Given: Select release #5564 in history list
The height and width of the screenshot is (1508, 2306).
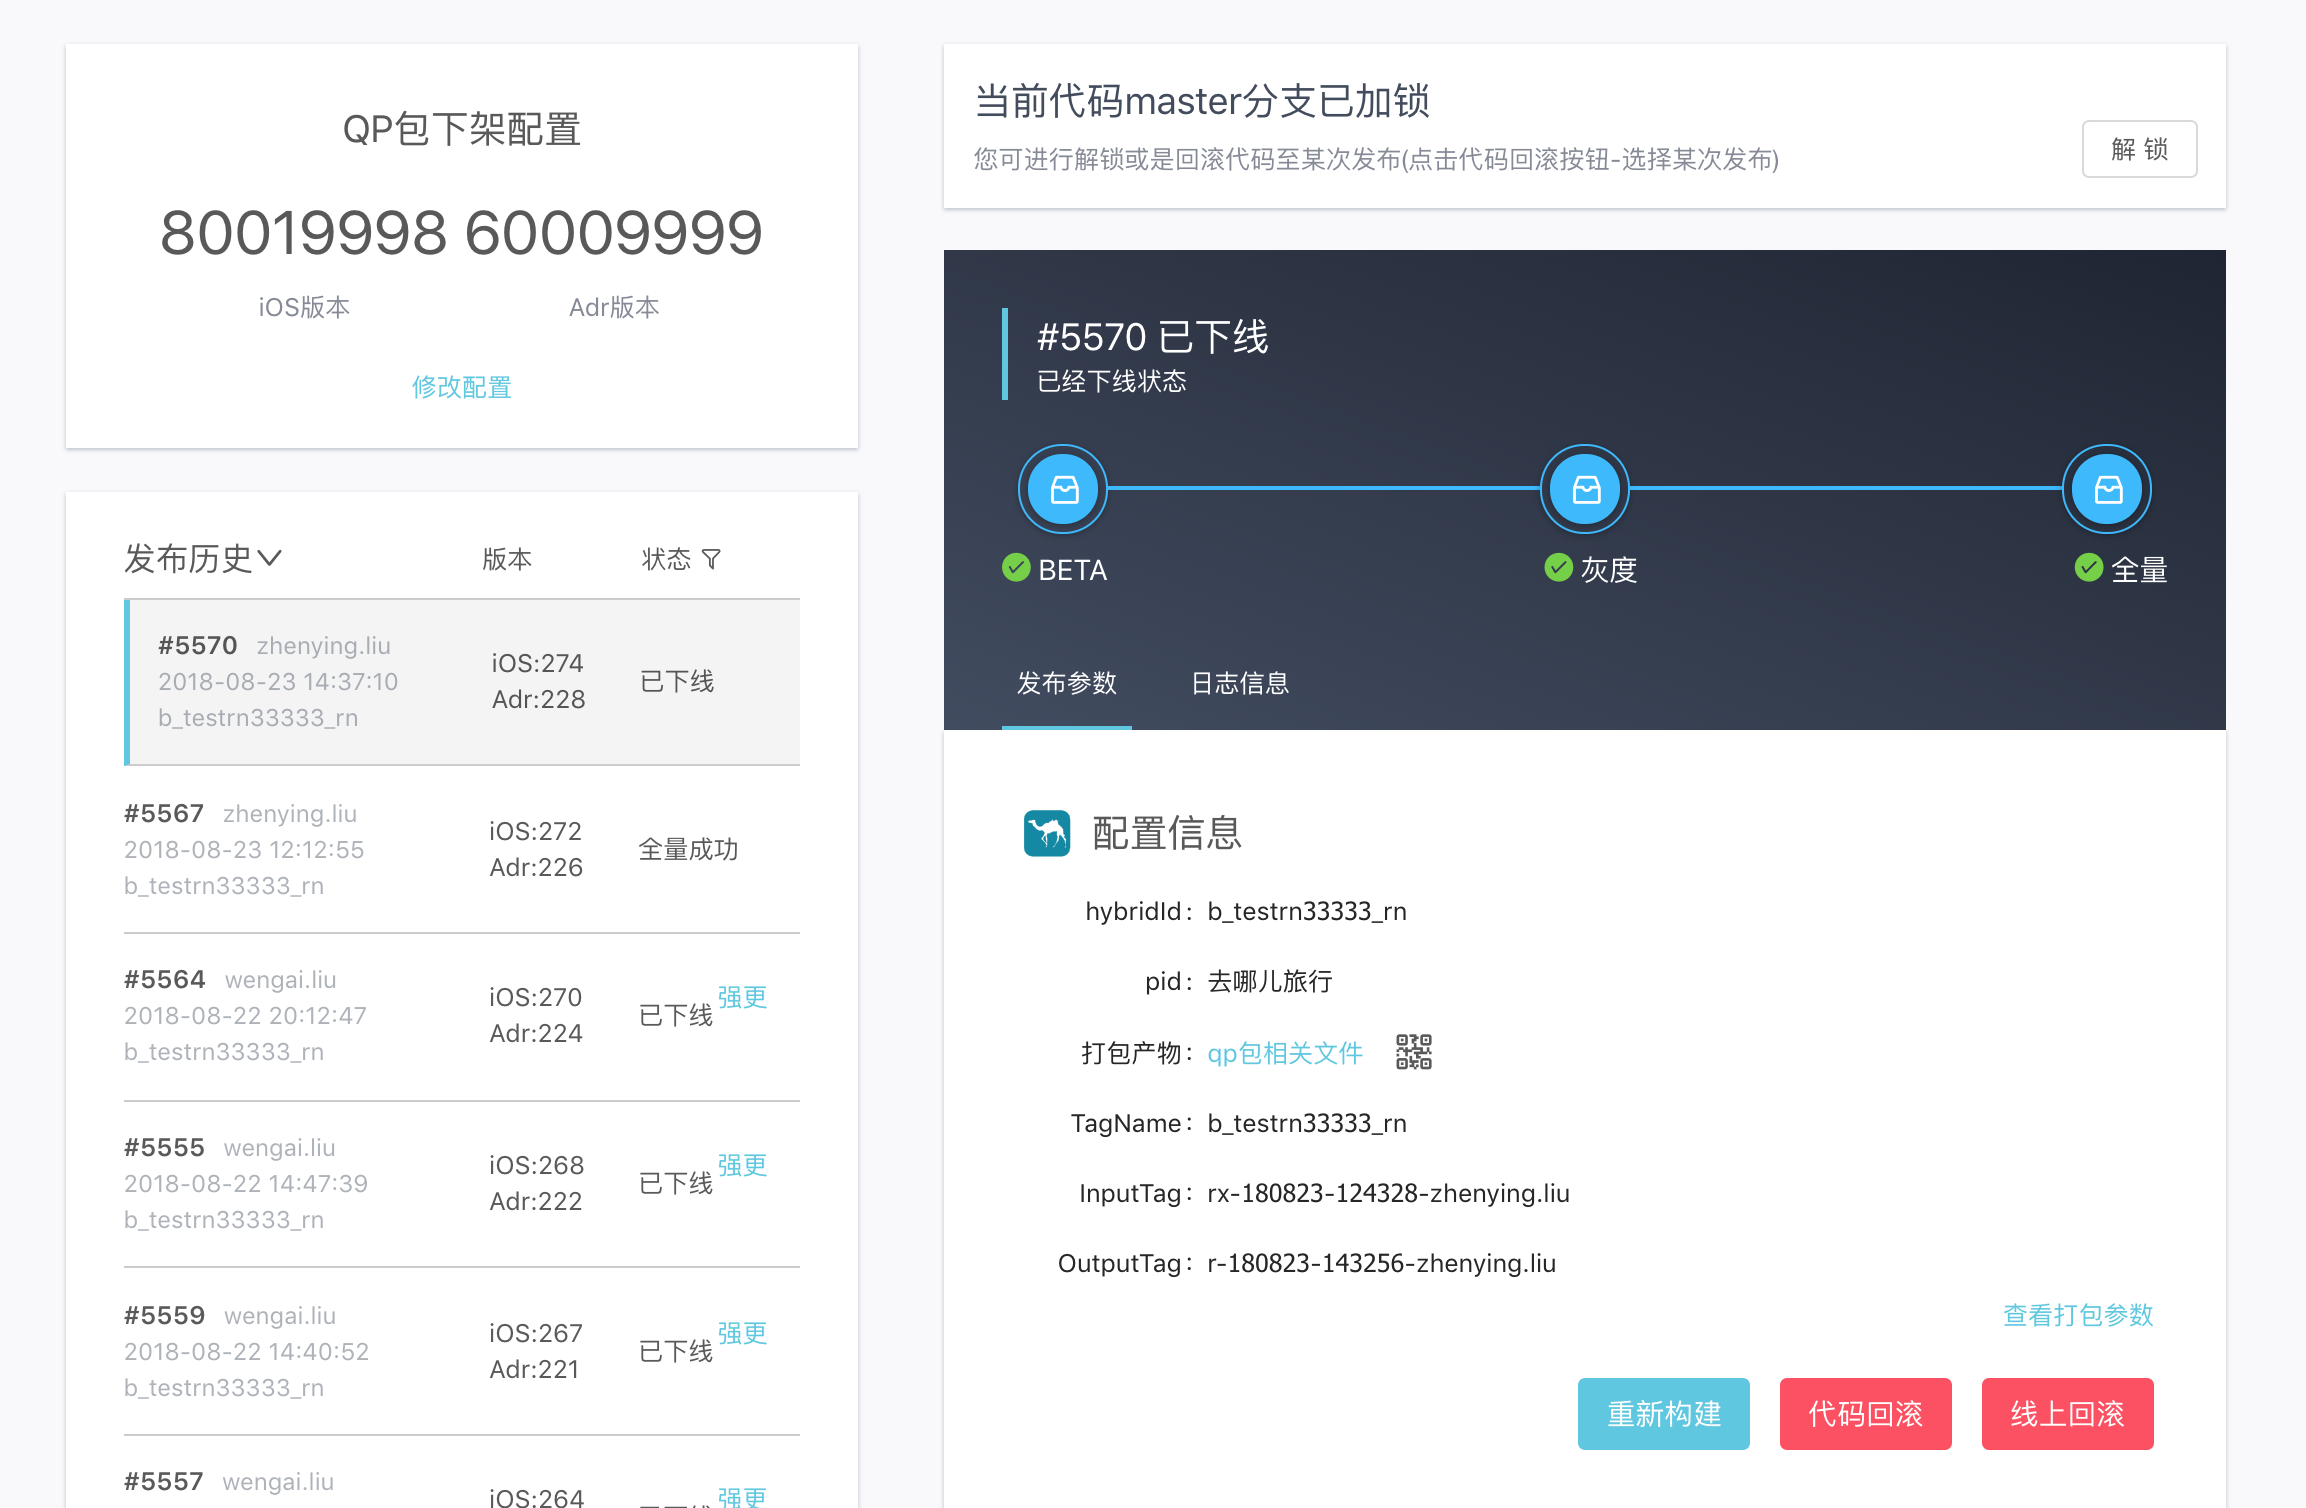Looking at the screenshot, I should point(462,1016).
